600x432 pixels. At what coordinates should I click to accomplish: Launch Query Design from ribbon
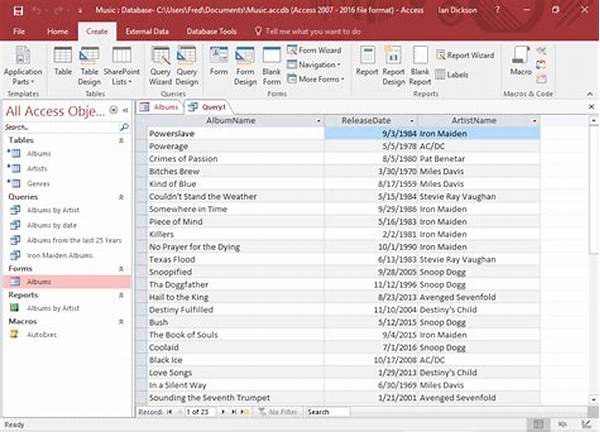tap(187, 66)
